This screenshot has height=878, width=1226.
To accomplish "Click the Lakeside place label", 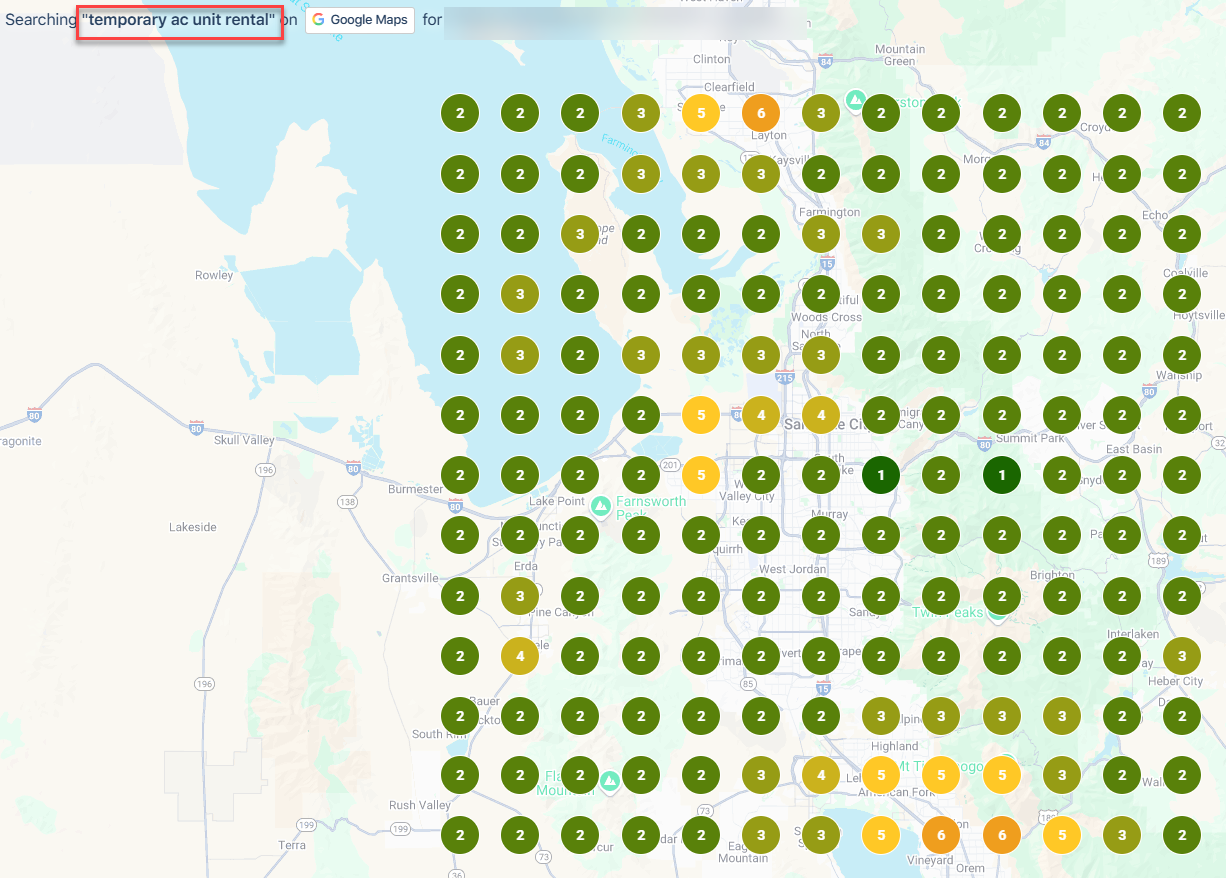I will [x=192, y=527].
